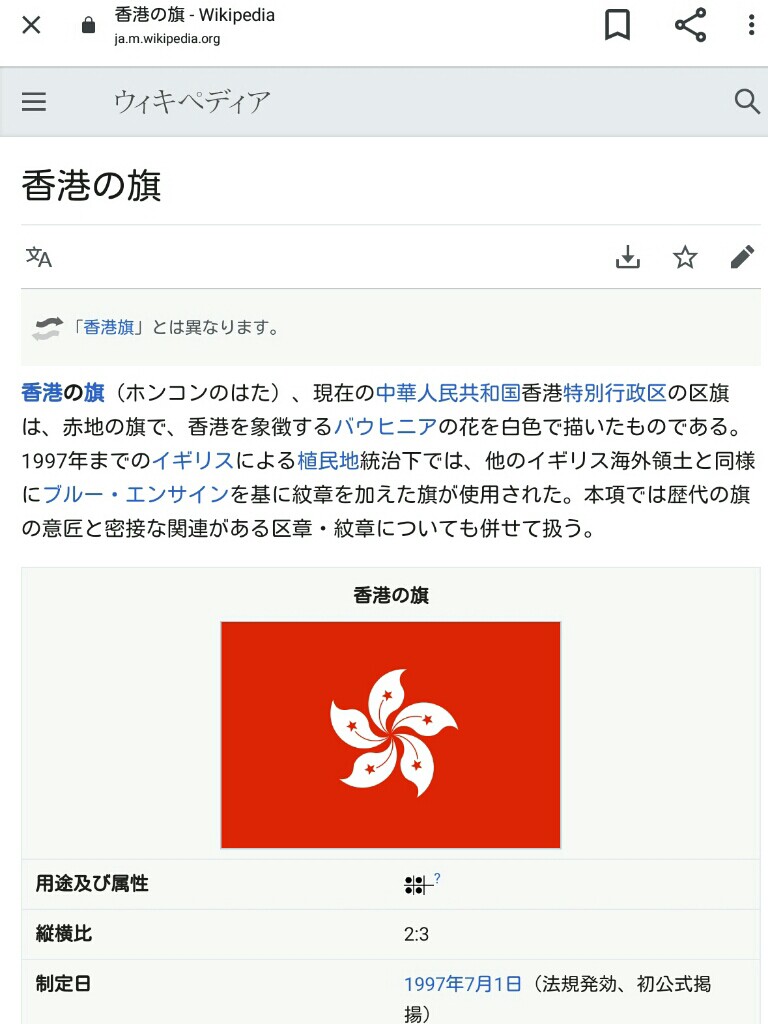This screenshot has height=1024, width=768.
Task: Click the flag usage symbol question mark
Action: (x=437, y=878)
